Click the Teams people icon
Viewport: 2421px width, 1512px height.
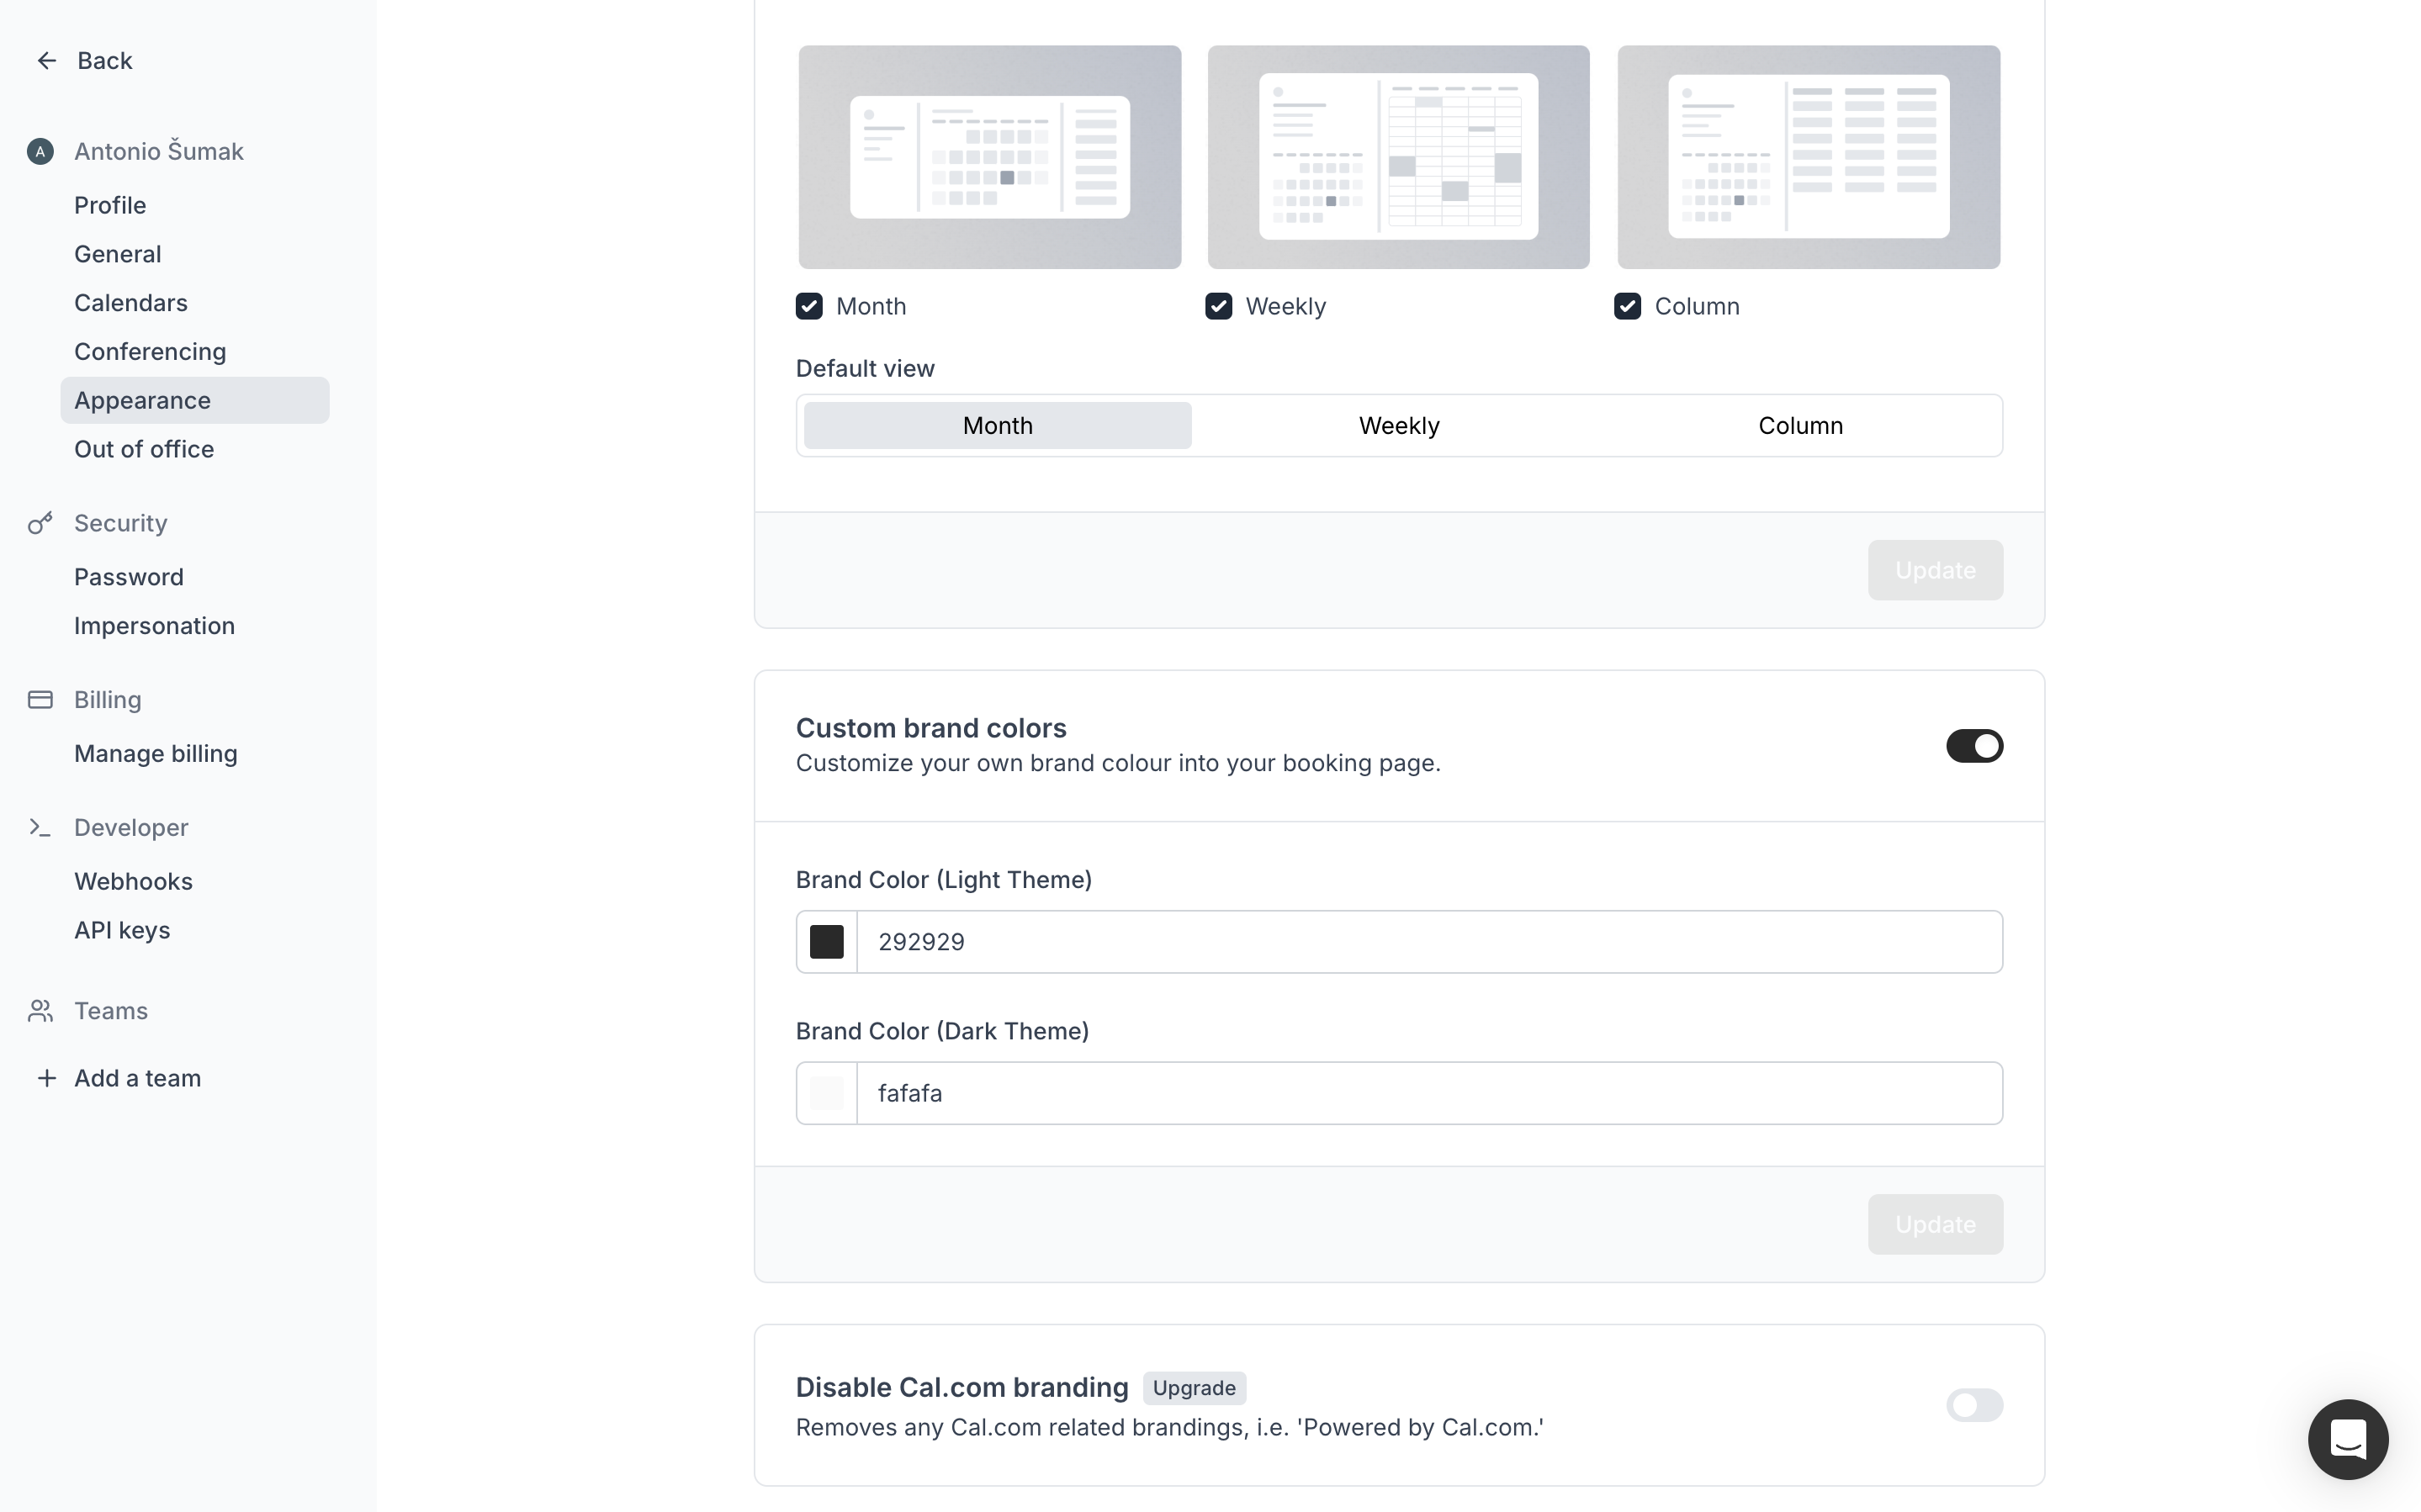(x=40, y=1011)
